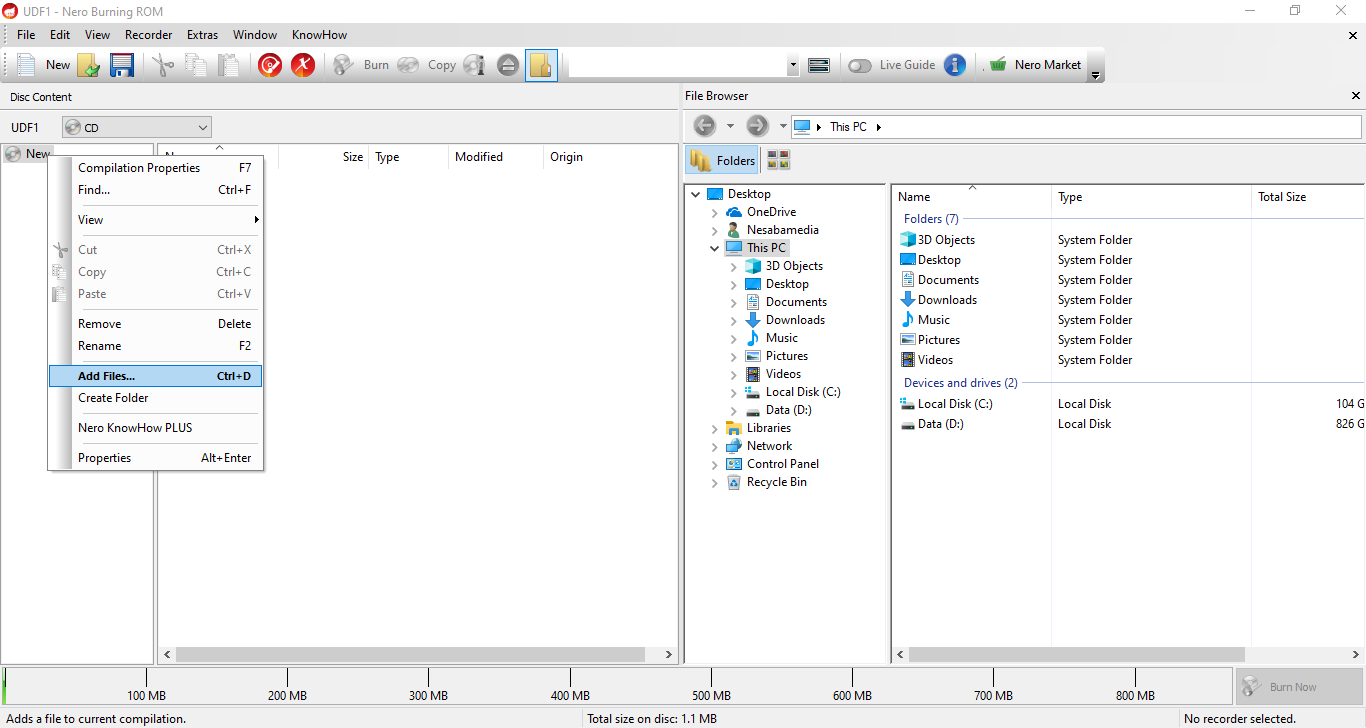Click the File Browser back arrow
1366x728 pixels.
point(705,126)
